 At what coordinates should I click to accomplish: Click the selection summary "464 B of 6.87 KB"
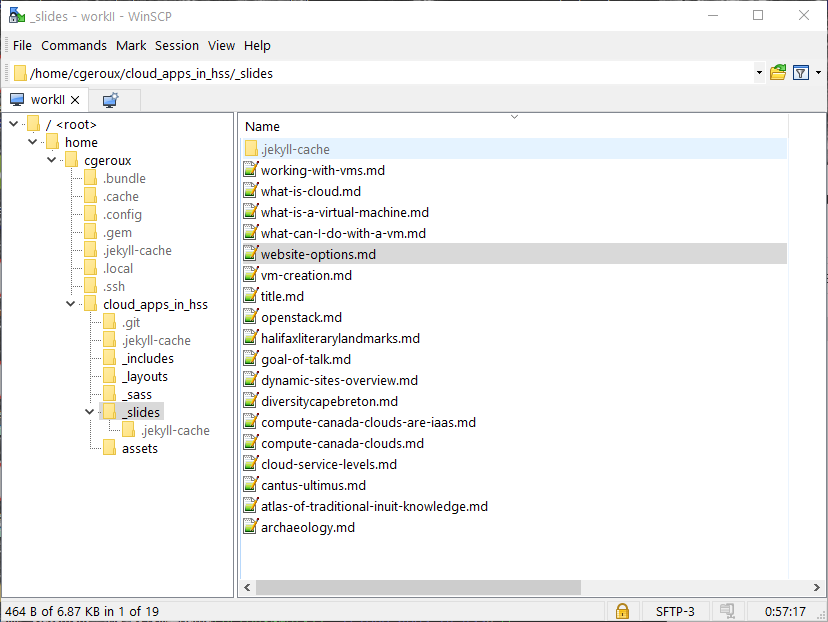pos(52,611)
